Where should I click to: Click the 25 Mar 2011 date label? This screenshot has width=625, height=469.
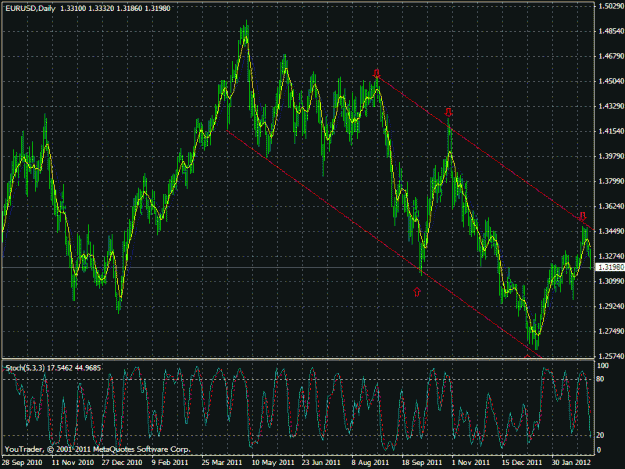tap(222, 462)
